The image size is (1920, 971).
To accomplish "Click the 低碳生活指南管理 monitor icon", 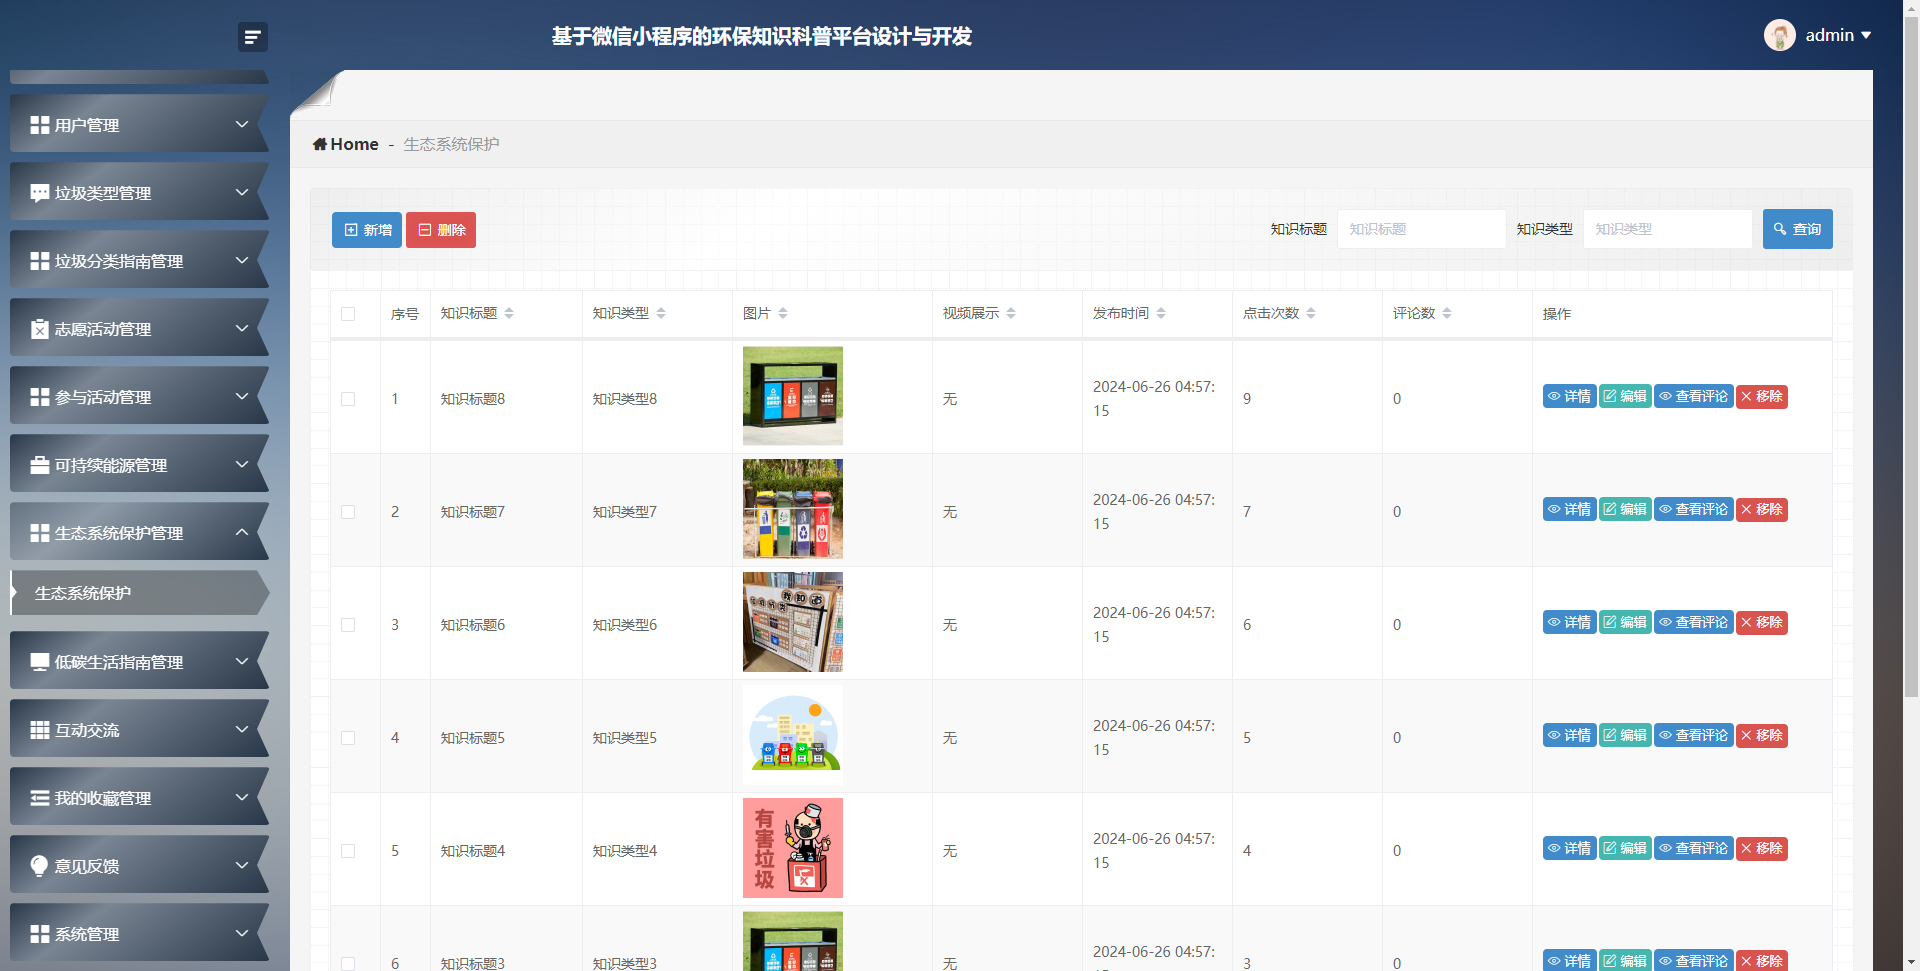I will (40, 662).
